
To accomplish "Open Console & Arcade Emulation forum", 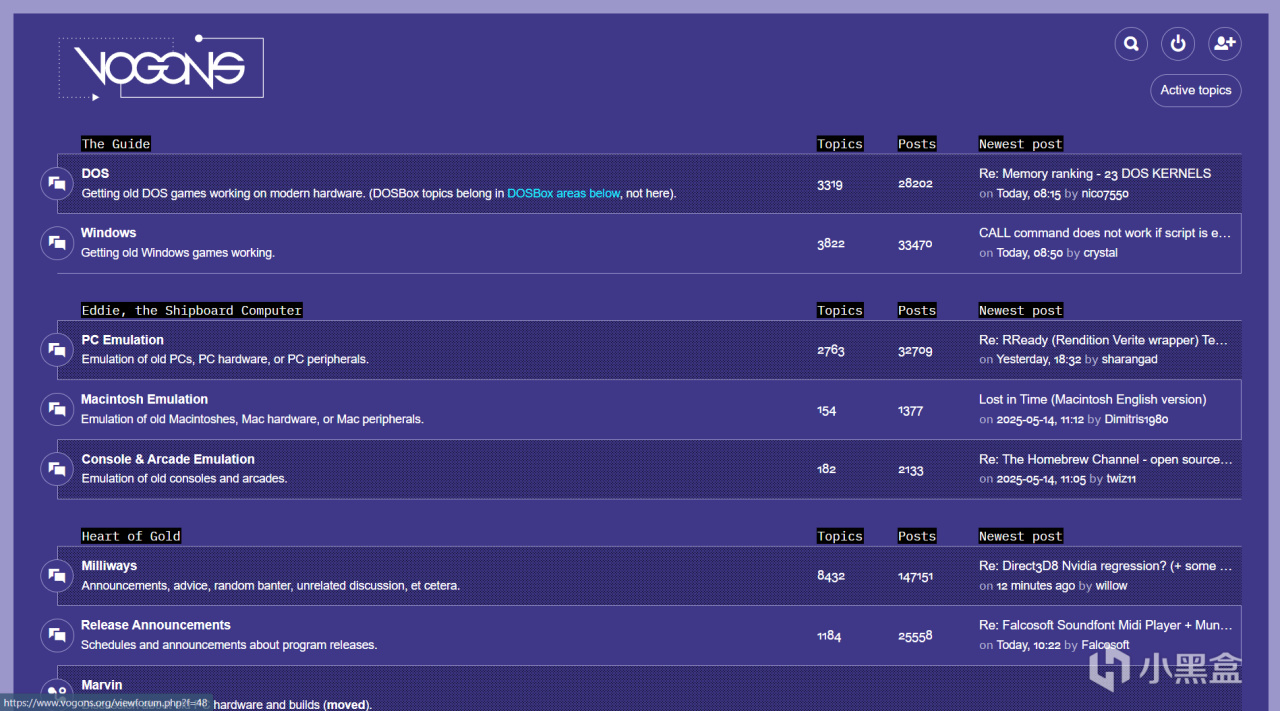I will (x=168, y=459).
